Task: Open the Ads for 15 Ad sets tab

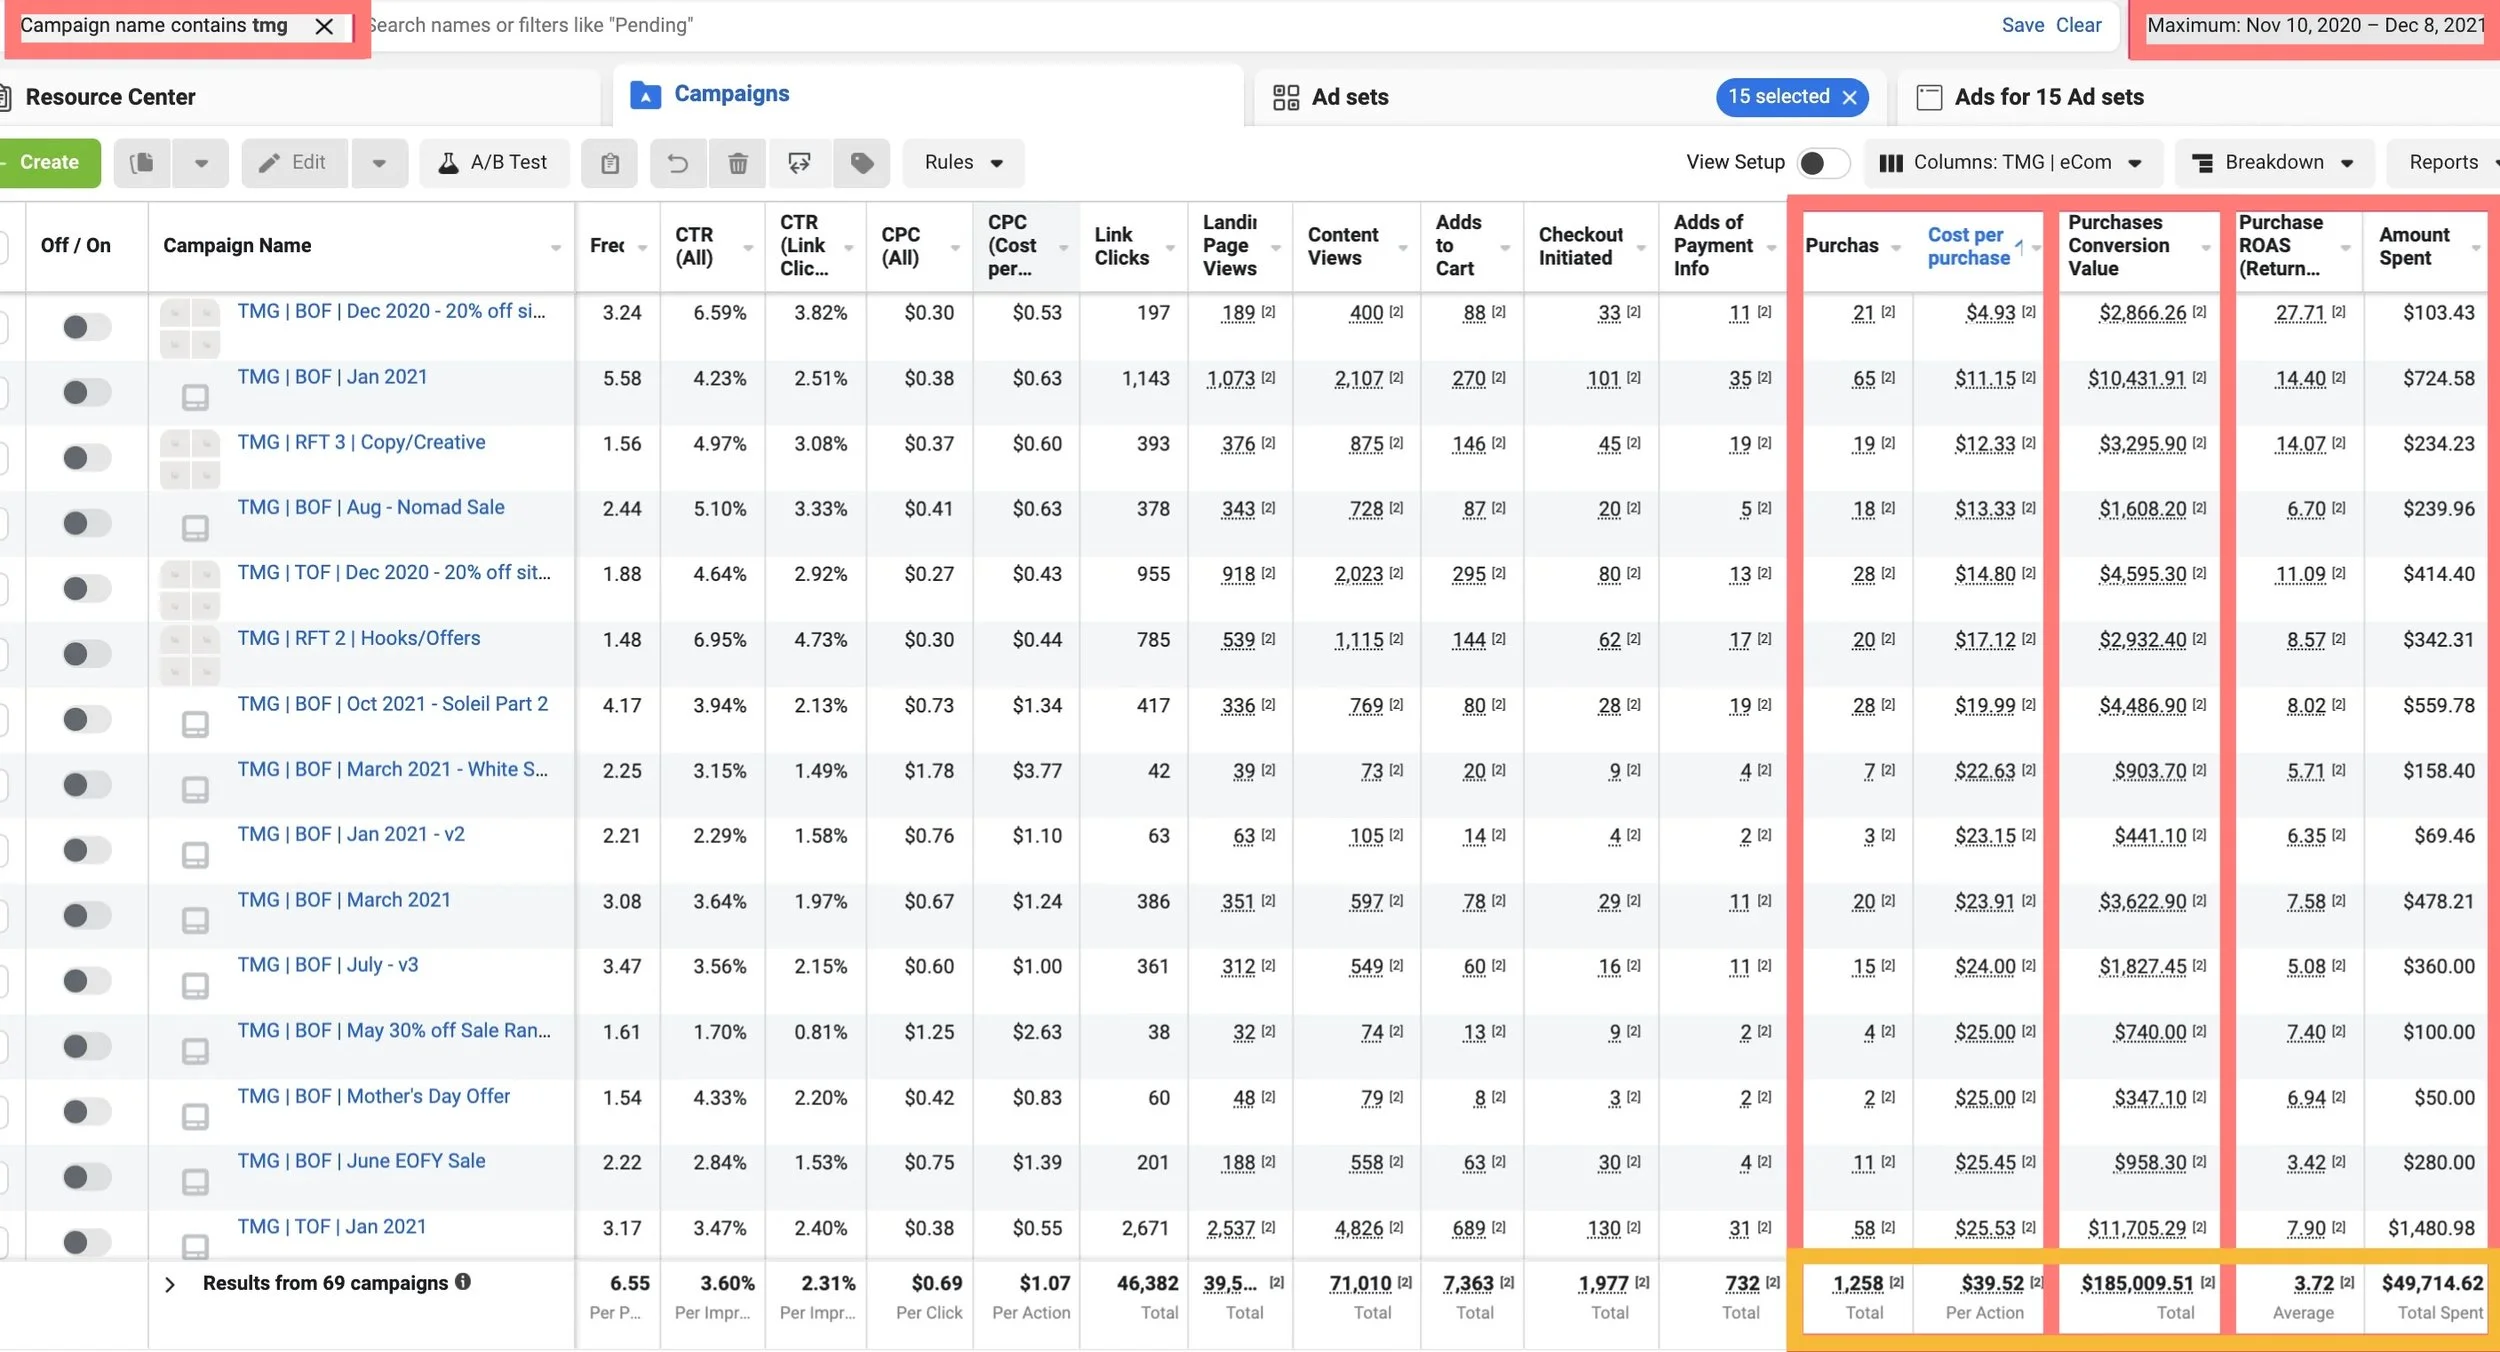Action: click(2048, 97)
